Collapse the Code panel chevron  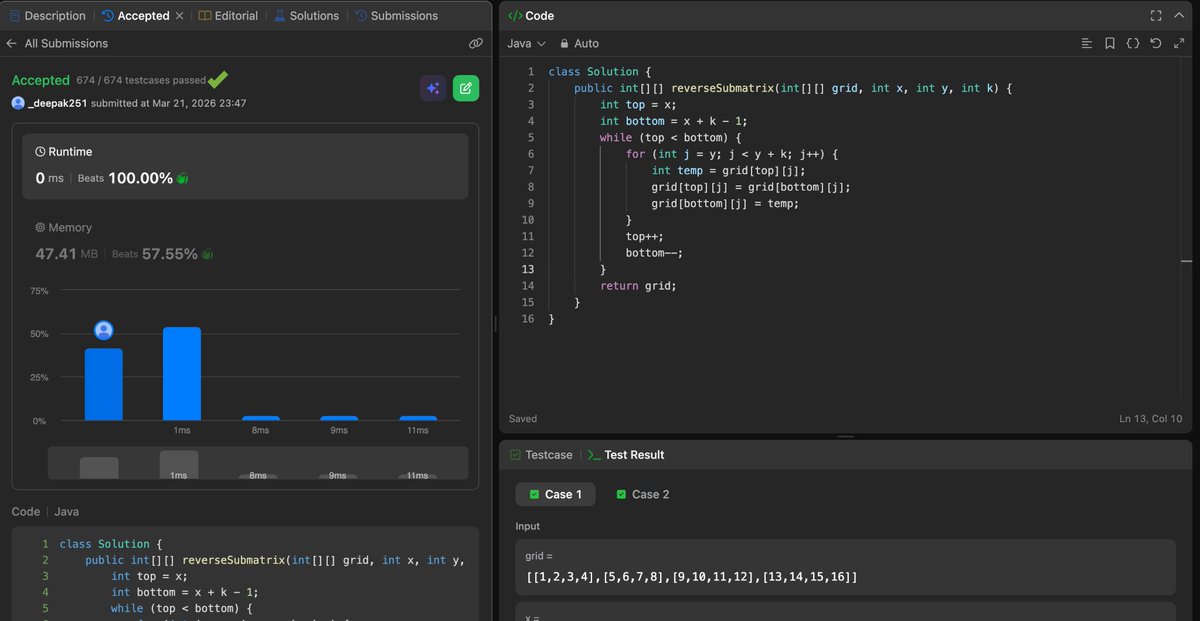coord(1179,16)
